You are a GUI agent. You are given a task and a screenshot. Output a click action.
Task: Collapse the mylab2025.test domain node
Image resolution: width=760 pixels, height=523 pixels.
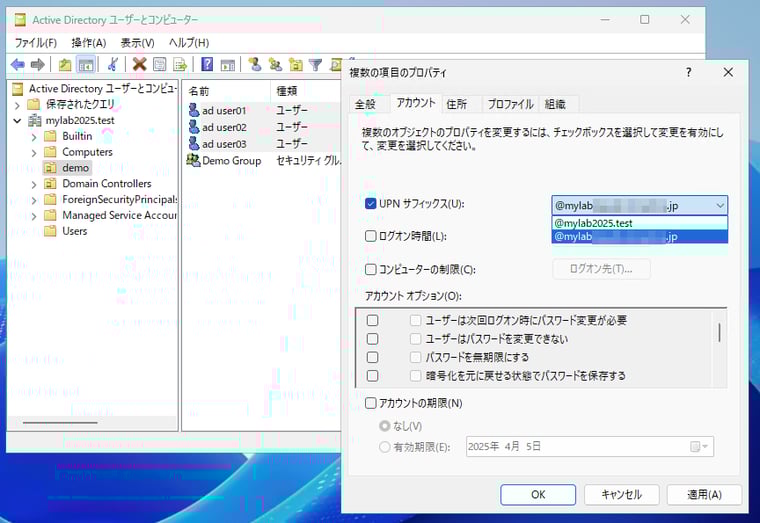click(17, 121)
